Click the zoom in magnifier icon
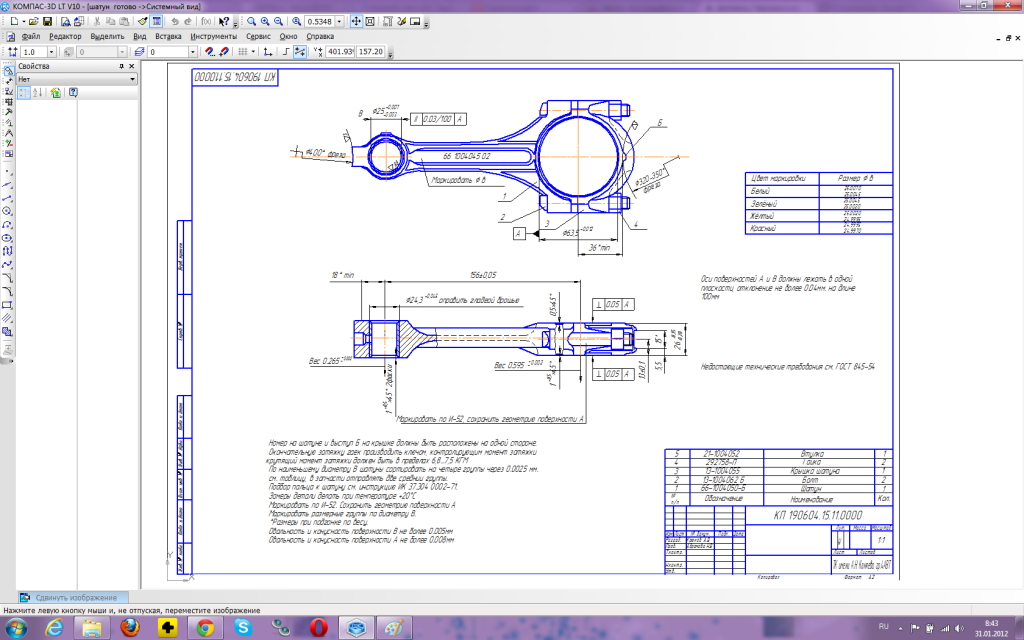1024x640 pixels. (264, 22)
